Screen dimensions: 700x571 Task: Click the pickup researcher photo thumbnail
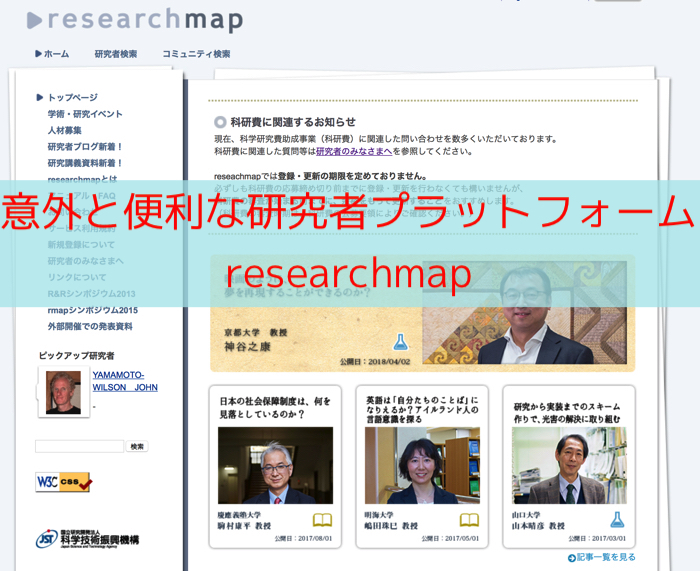(x=63, y=392)
